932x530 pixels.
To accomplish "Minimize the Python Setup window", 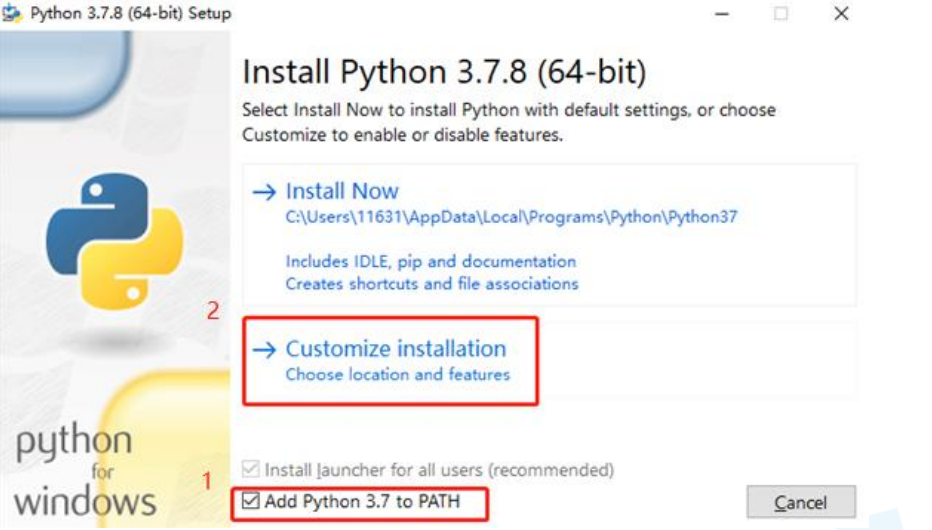I will (722, 13).
